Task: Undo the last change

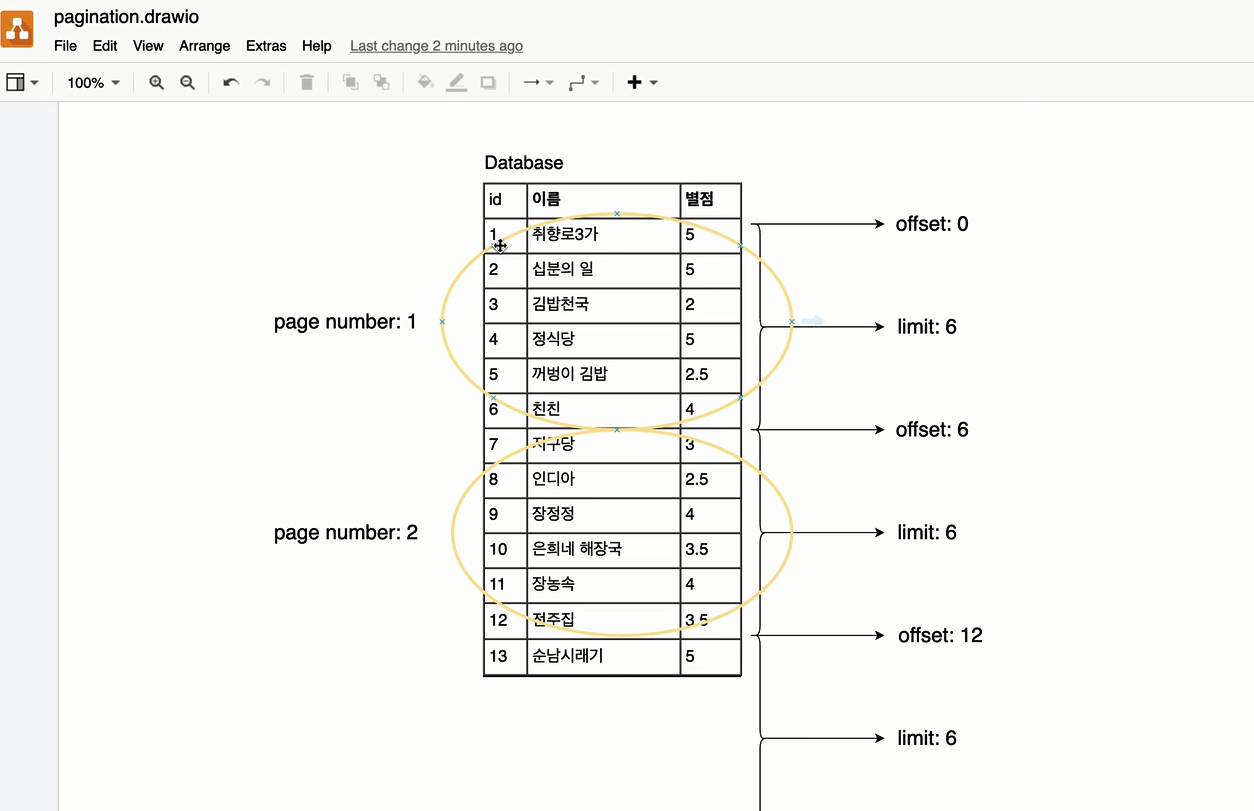Action: [x=231, y=83]
